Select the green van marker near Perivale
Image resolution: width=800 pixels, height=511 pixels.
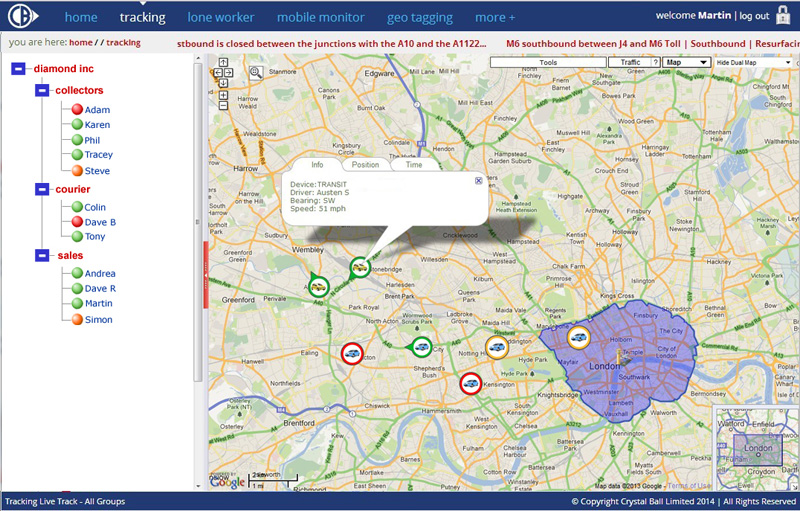pos(318,287)
